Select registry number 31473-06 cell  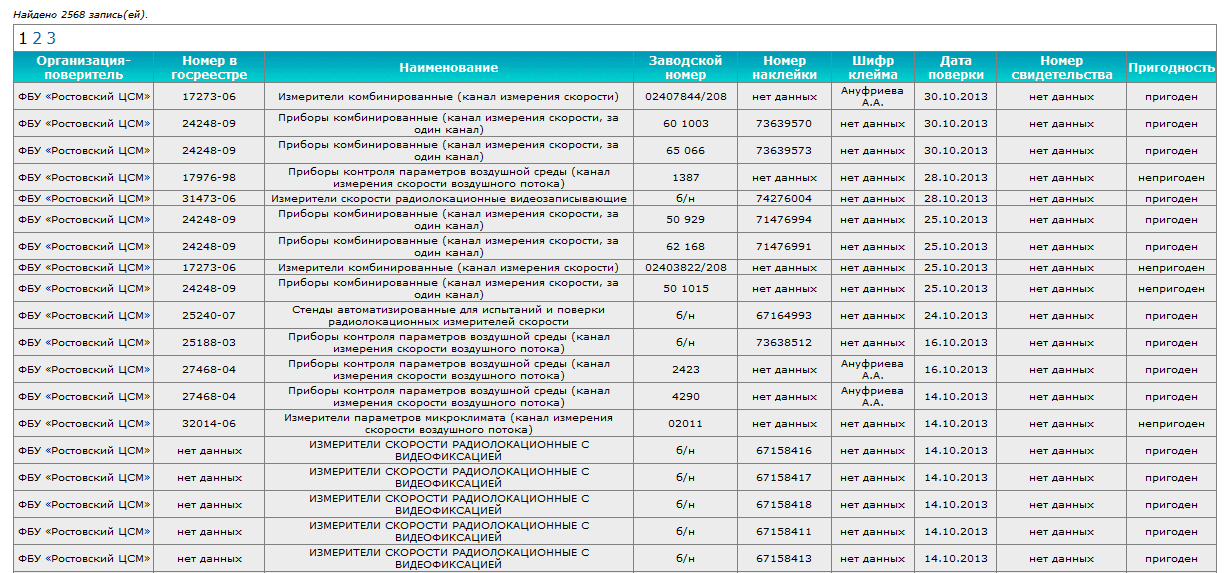pos(209,199)
